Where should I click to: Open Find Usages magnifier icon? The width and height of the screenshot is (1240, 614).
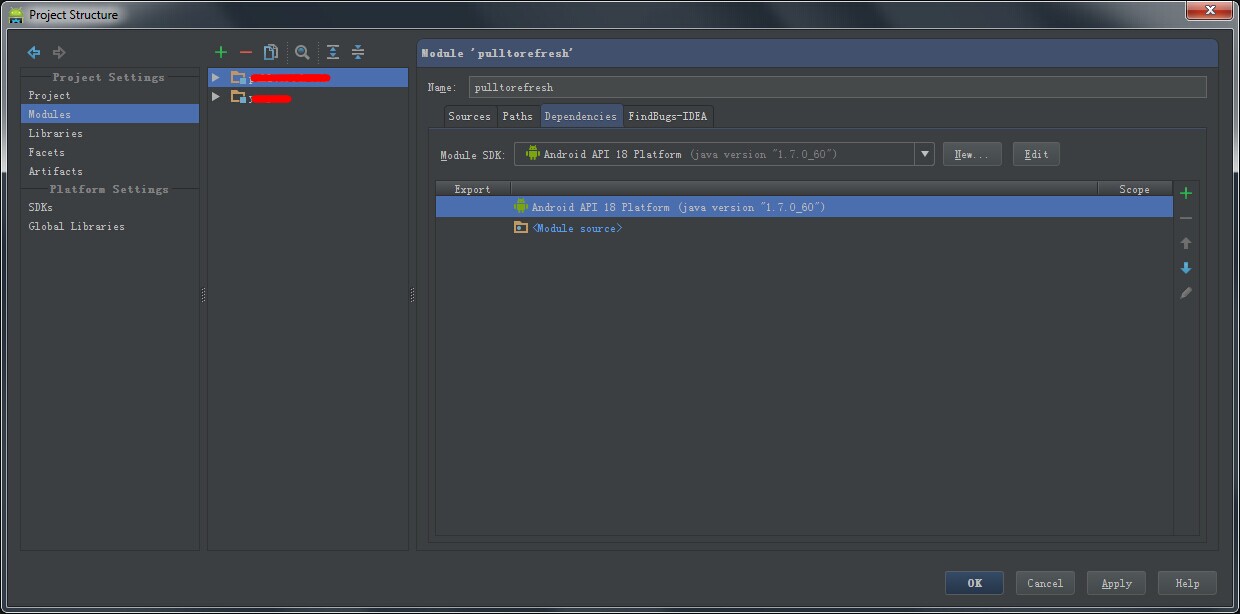tap(302, 52)
